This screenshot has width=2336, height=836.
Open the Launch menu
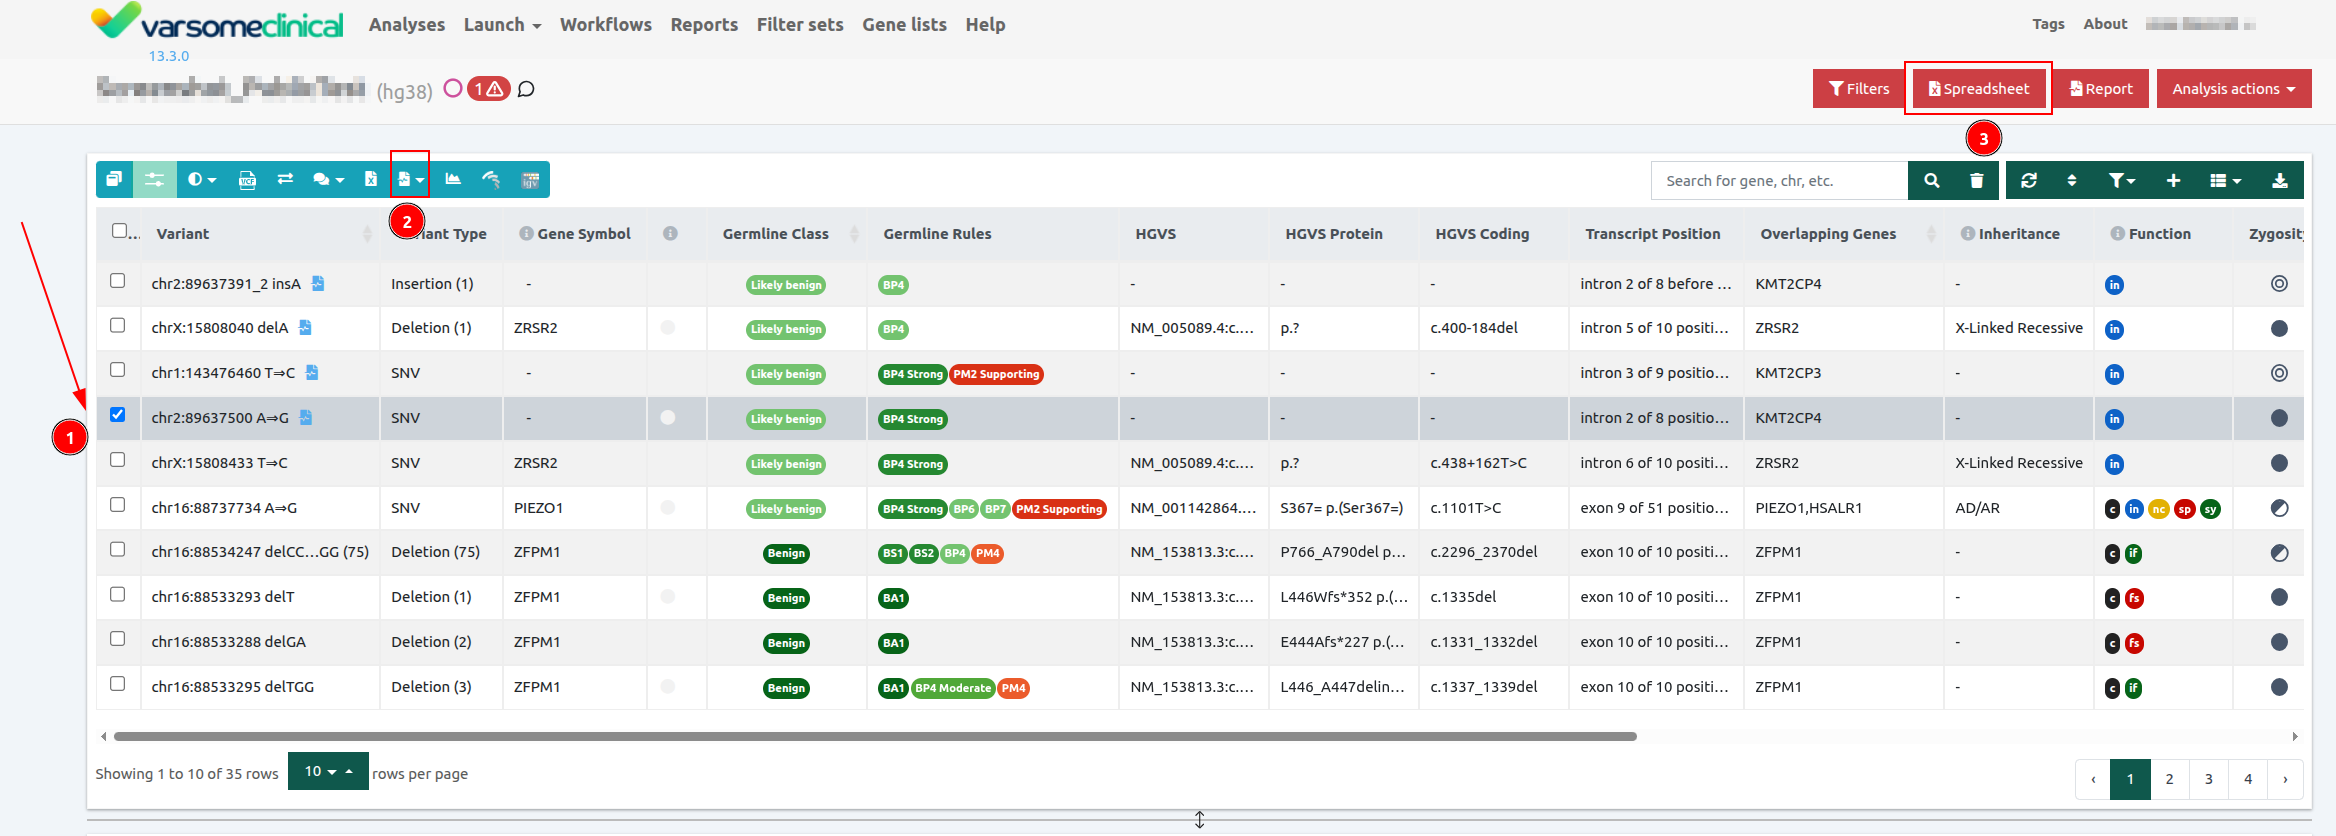tap(502, 25)
